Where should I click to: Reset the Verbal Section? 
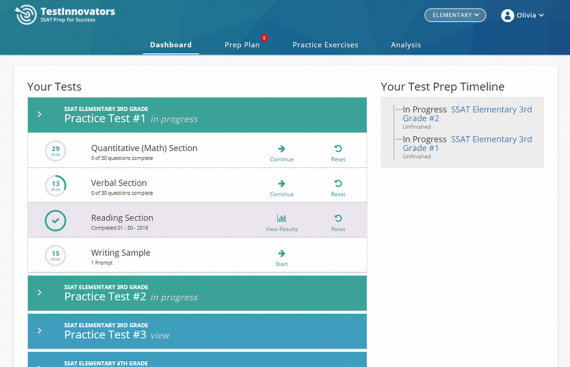pos(338,184)
